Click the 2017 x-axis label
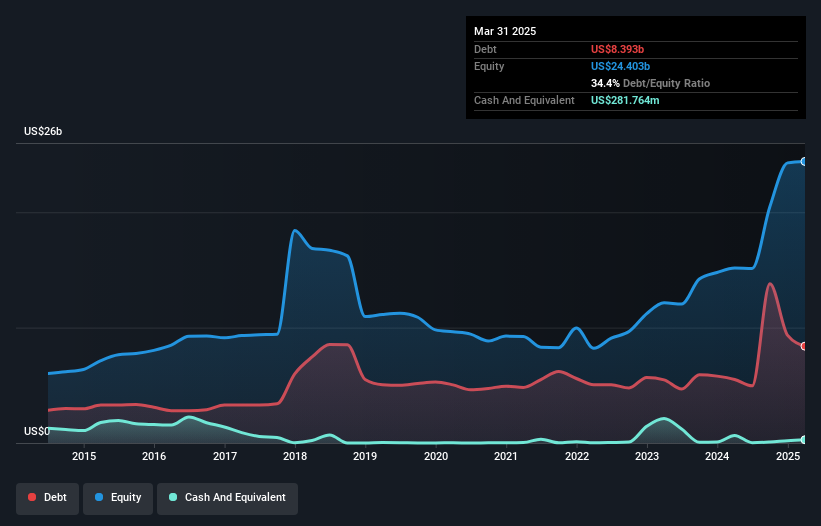 [x=225, y=456]
